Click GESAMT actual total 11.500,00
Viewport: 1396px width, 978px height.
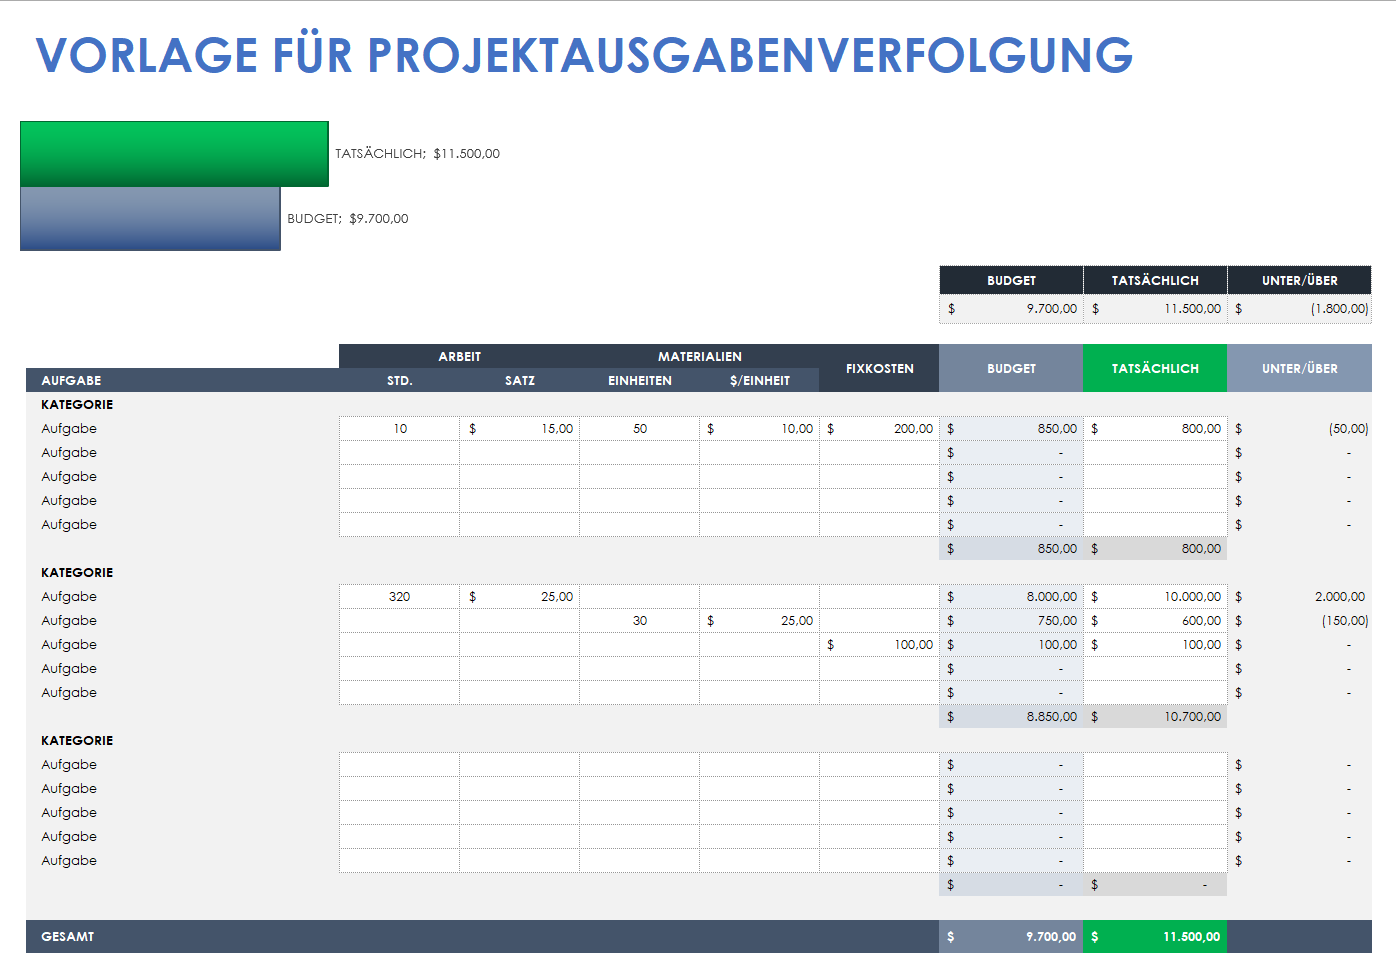(1155, 937)
